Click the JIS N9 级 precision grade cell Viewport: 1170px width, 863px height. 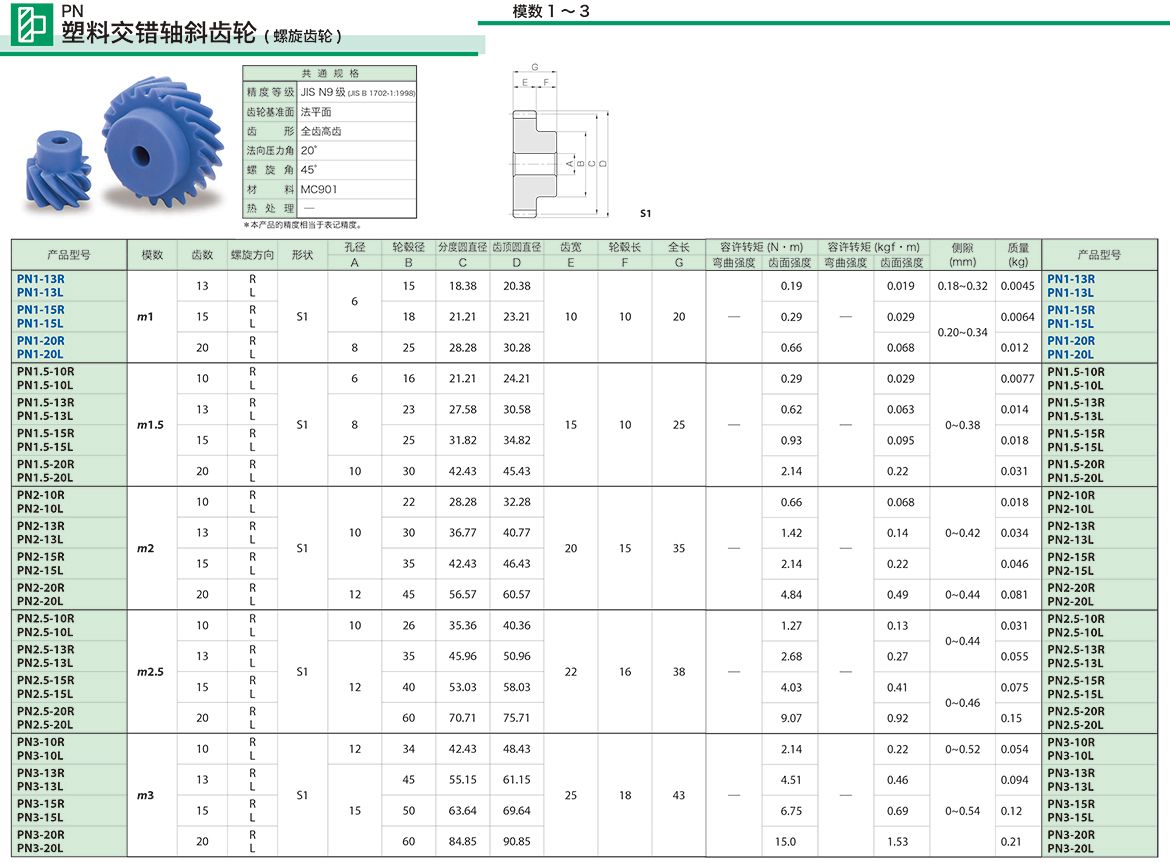(356, 92)
